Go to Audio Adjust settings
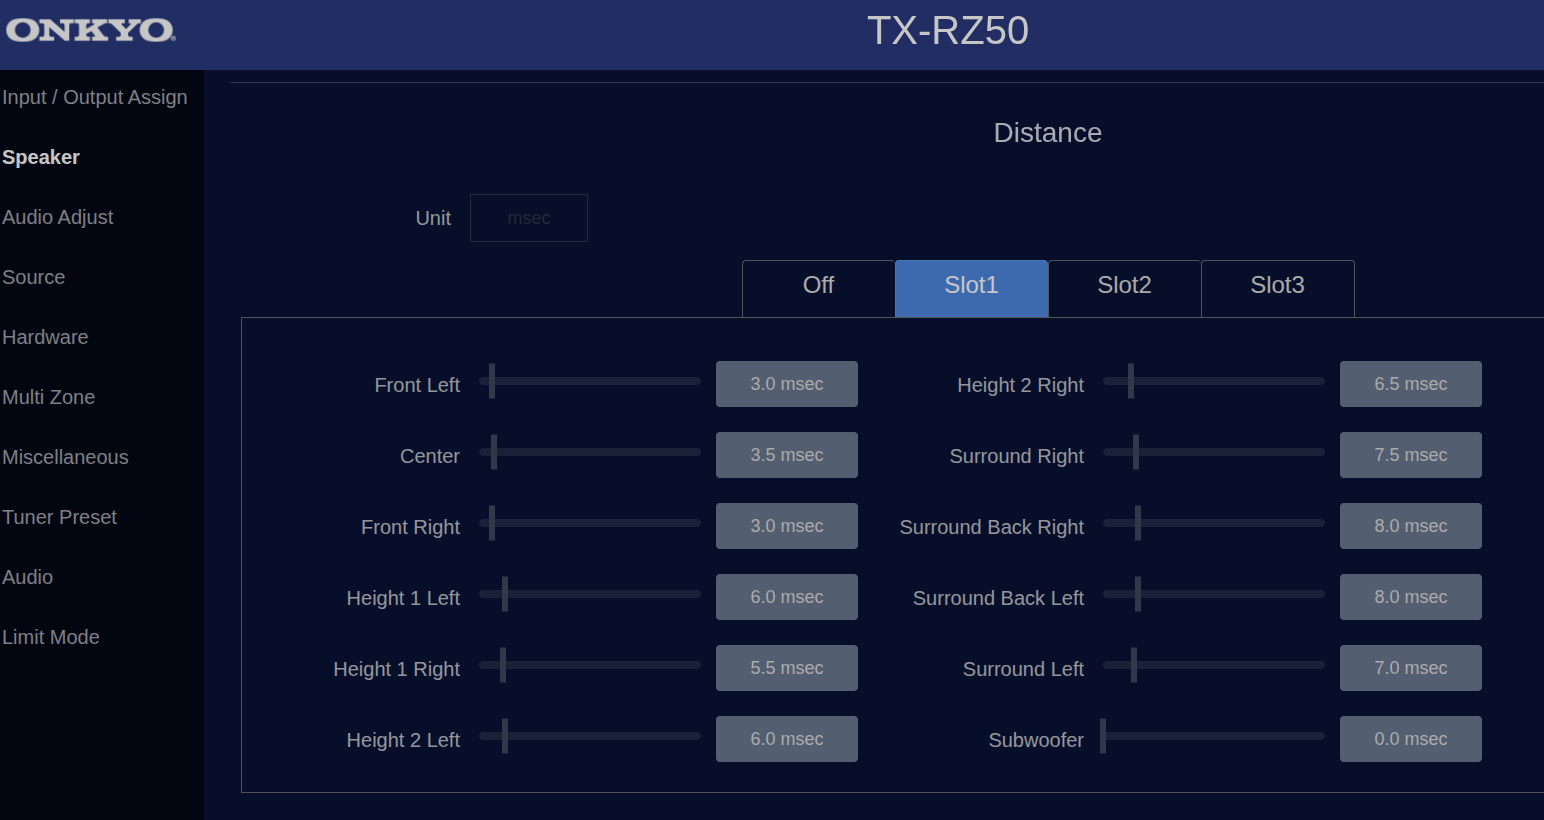 click(x=58, y=217)
